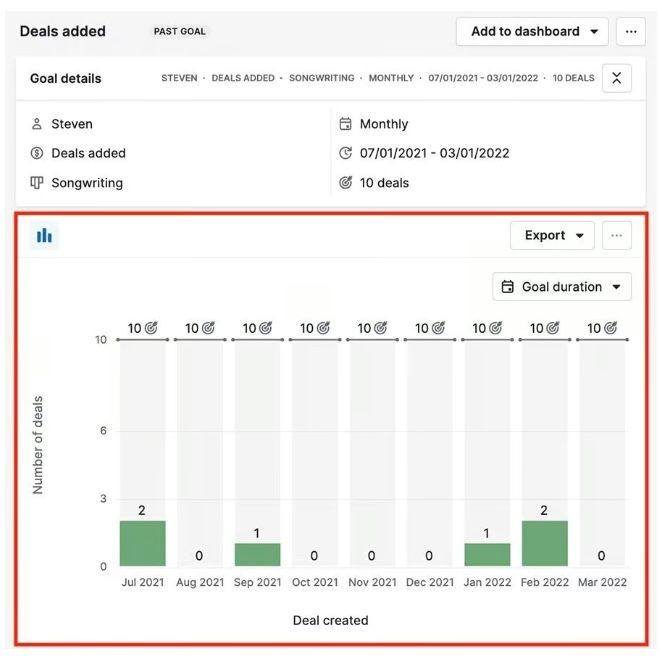Viewport: 659px width, 658px height.
Task: Select the green Jul 2021 bar
Action: point(142,543)
